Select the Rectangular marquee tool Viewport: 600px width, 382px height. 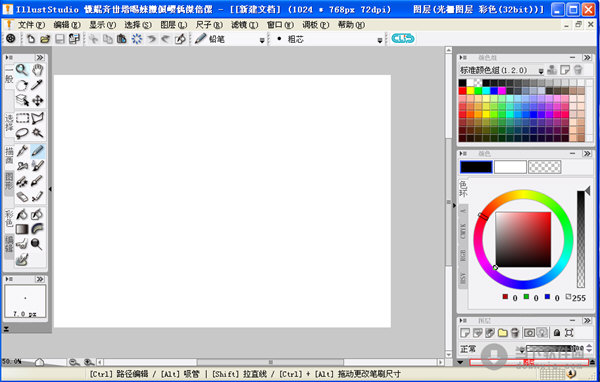pyautogui.click(x=22, y=118)
